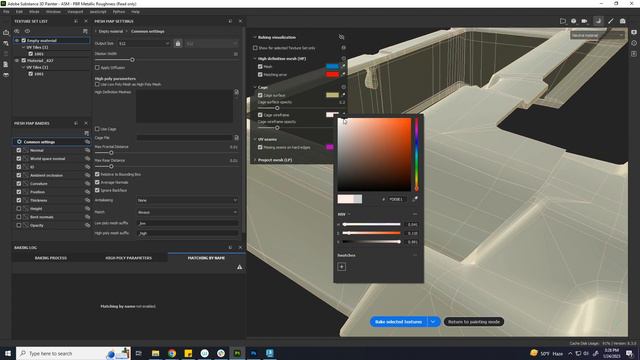The width and height of the screenshot is (640, 360).
Task: Enable the Opacity baker checkbox
Action: (19, 225)
